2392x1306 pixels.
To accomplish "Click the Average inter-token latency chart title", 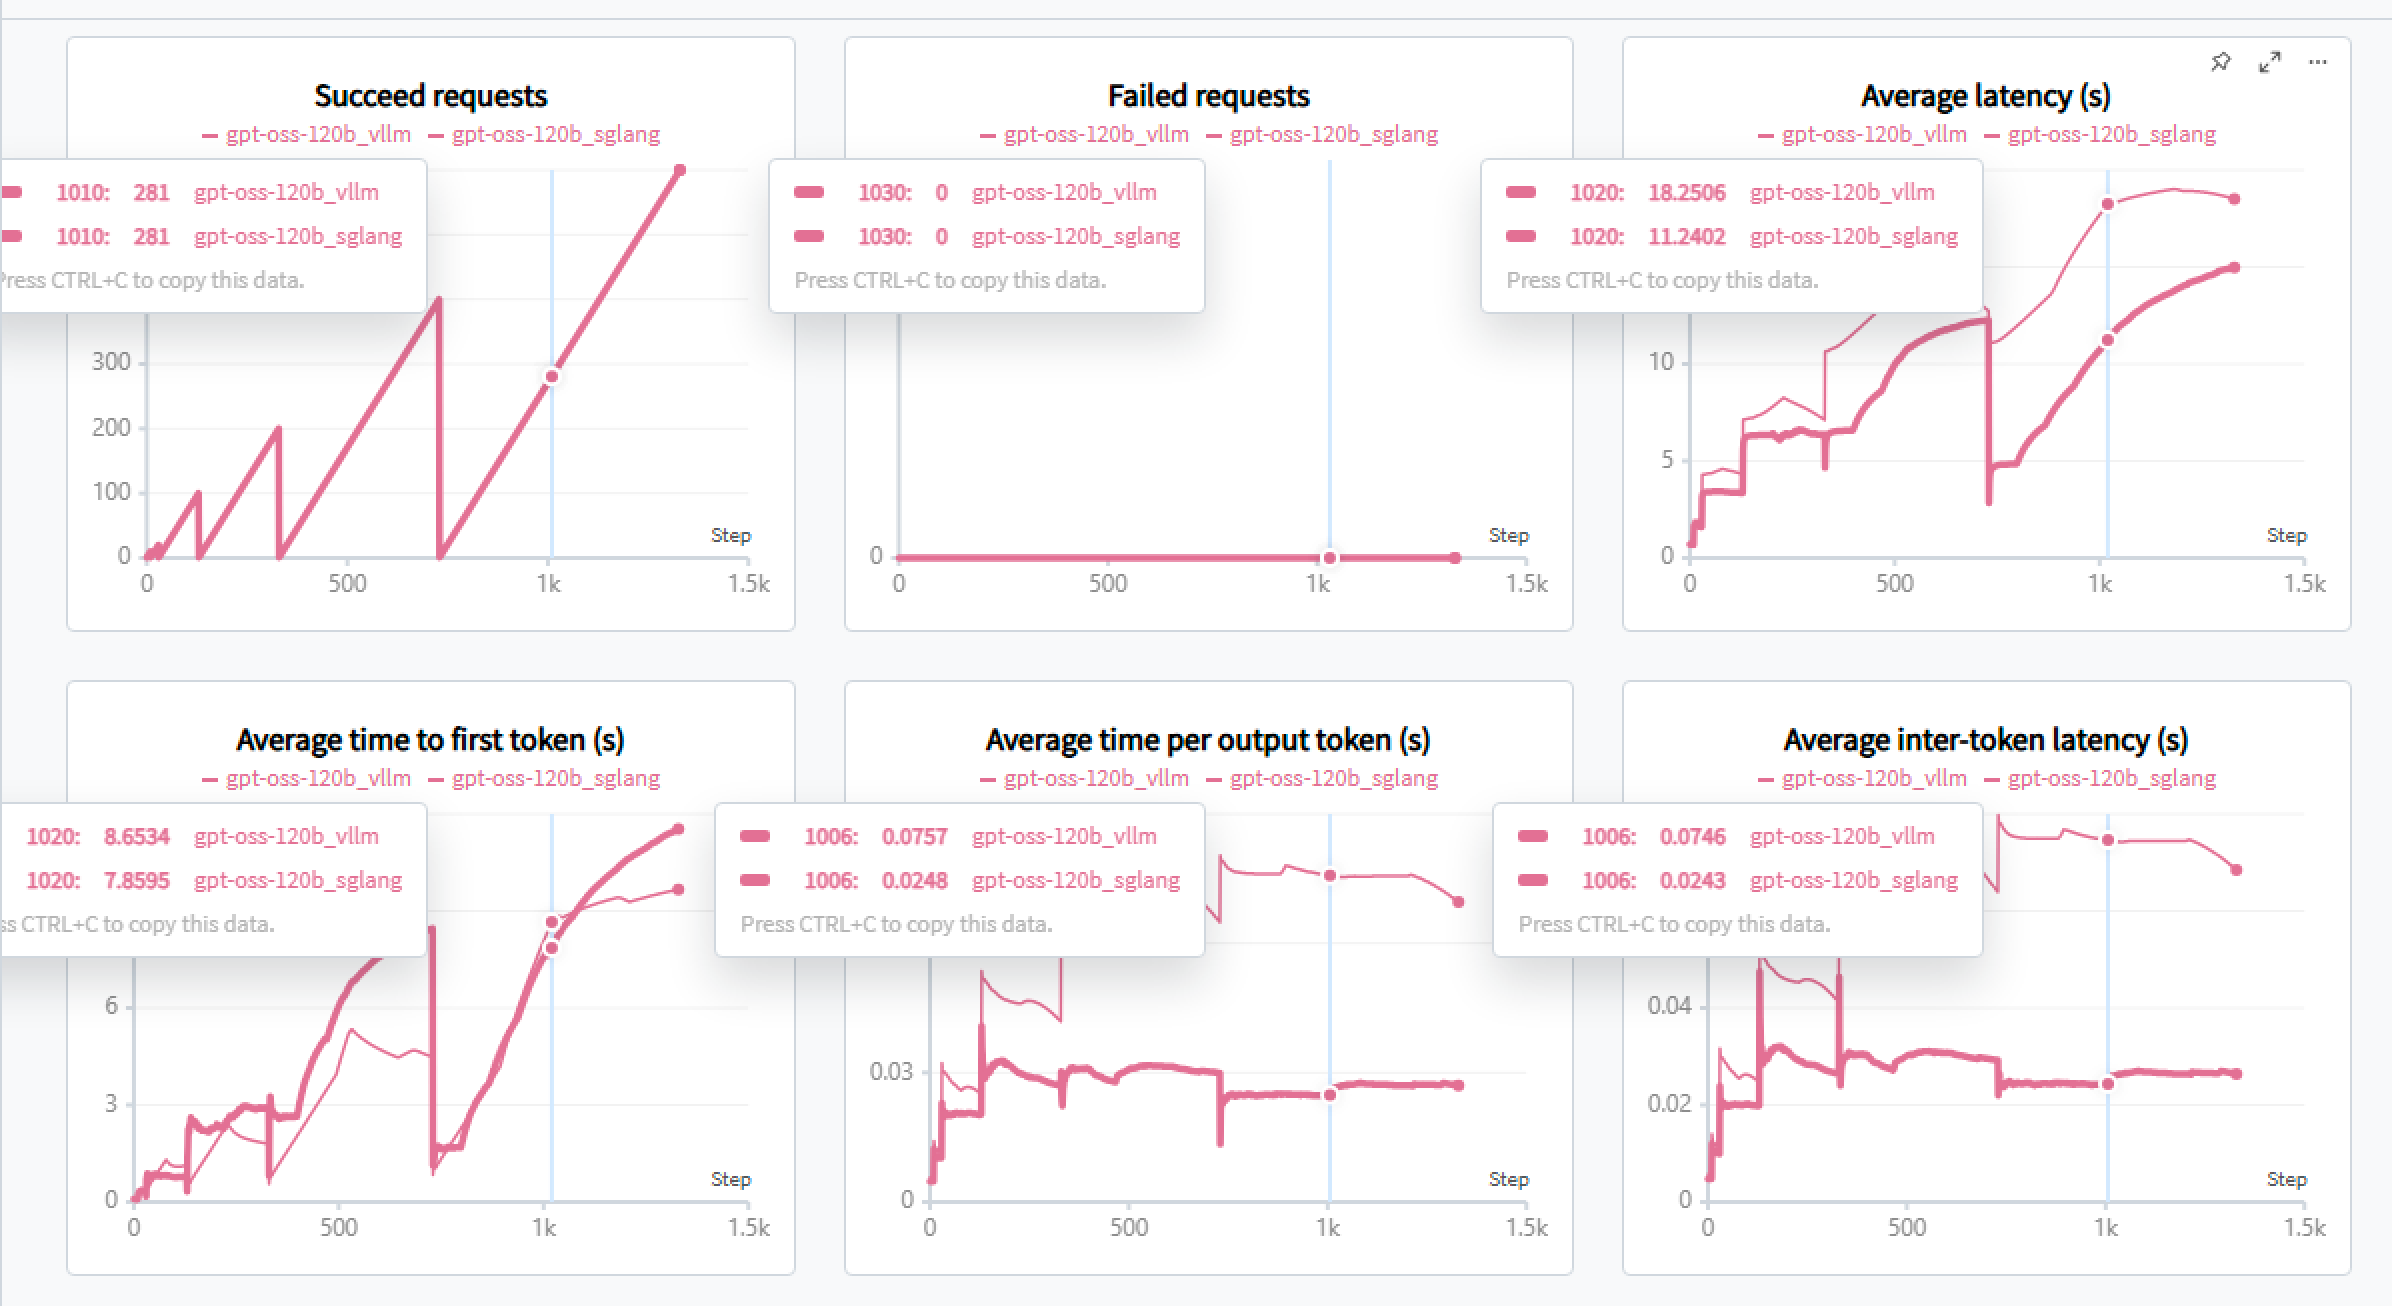I will (1986, 740).
